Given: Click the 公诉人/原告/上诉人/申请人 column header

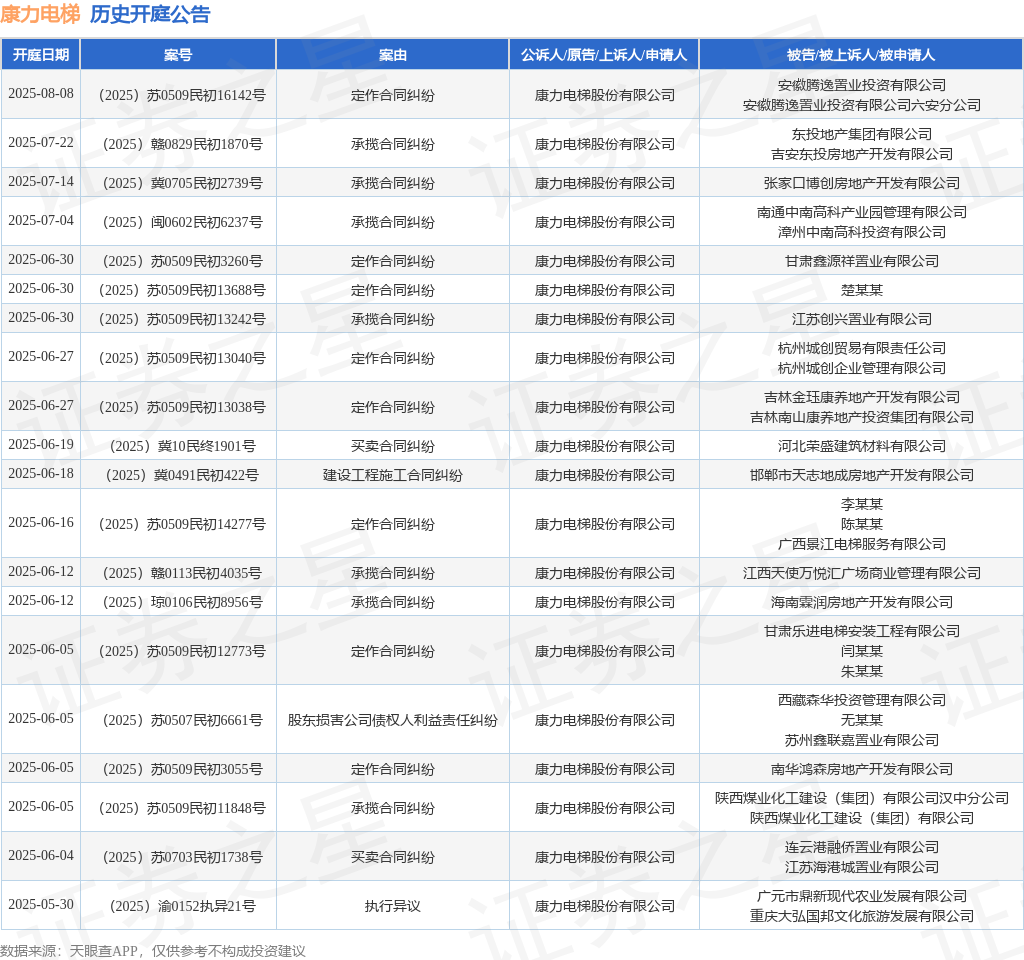Looking at the screenshot, I should point(604,55).
